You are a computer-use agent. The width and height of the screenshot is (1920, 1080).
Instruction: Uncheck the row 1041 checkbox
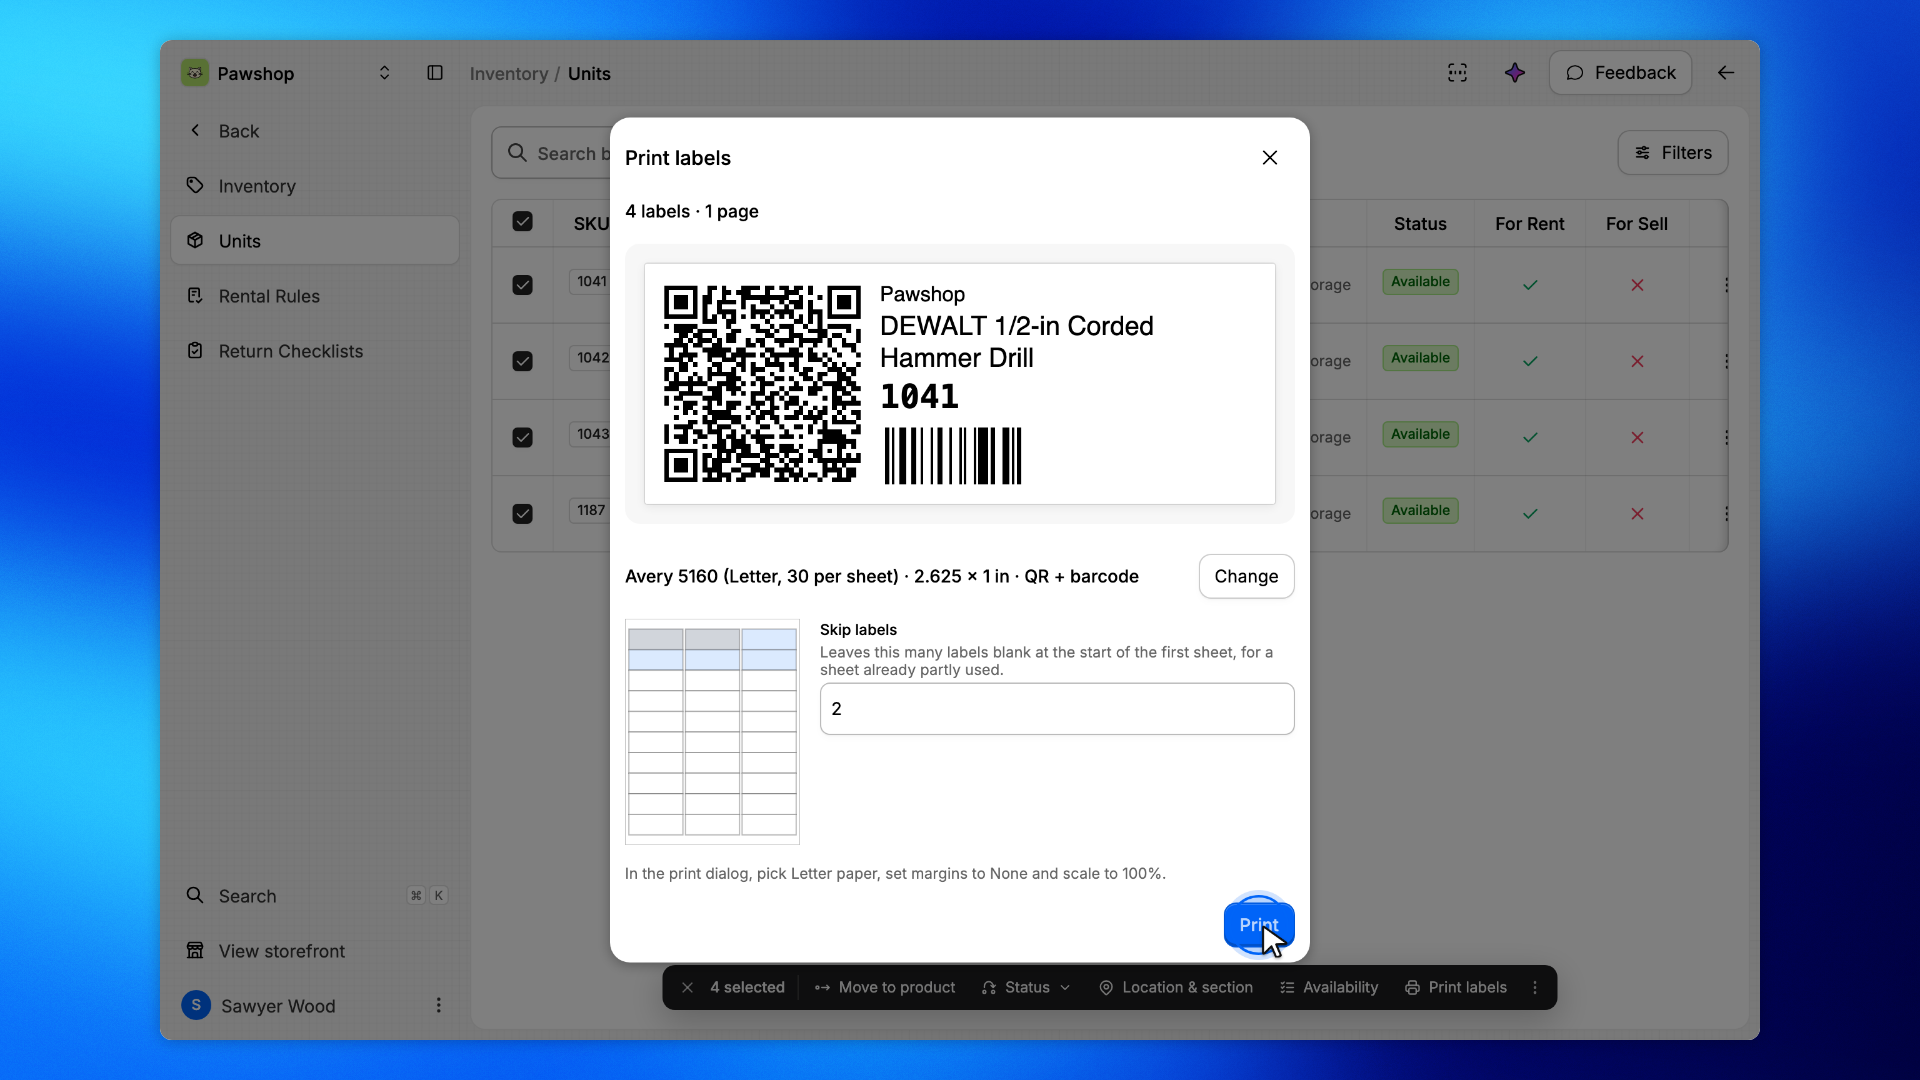pos(522,285)
